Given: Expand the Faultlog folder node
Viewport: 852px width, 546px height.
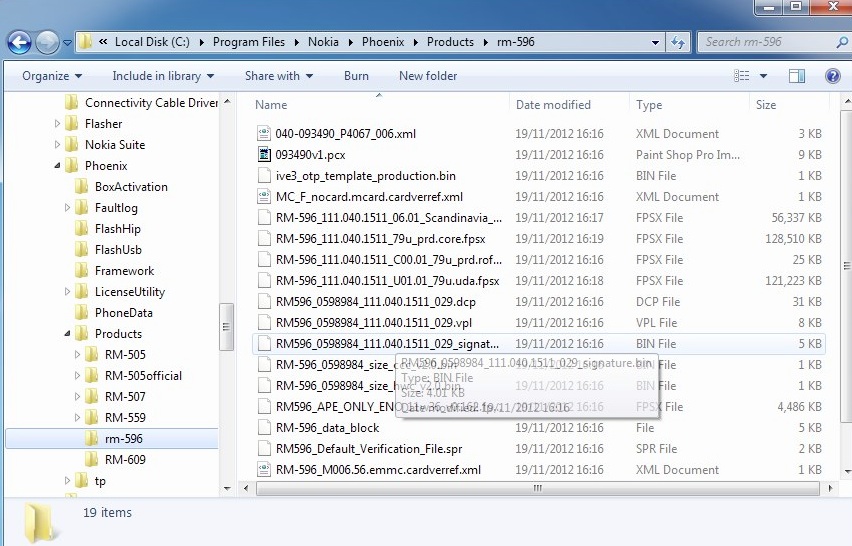Looking at the screenshot, I should pyautogui.click(x=67, y=208).
